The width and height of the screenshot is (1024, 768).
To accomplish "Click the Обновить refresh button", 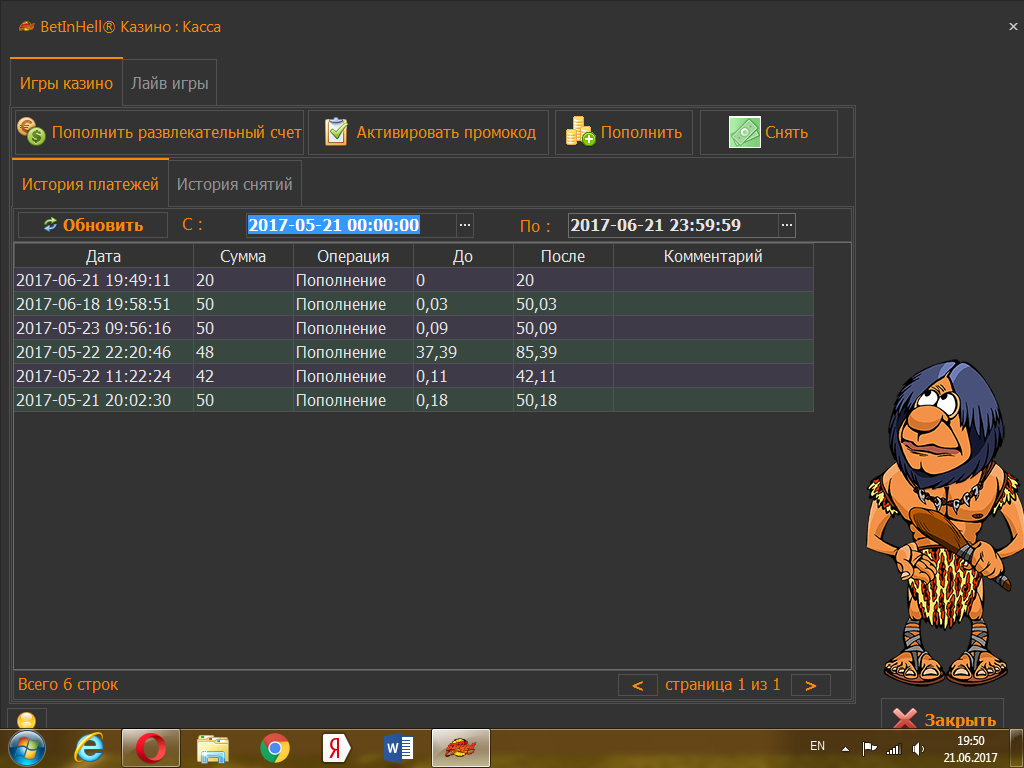I will point(93,225).
